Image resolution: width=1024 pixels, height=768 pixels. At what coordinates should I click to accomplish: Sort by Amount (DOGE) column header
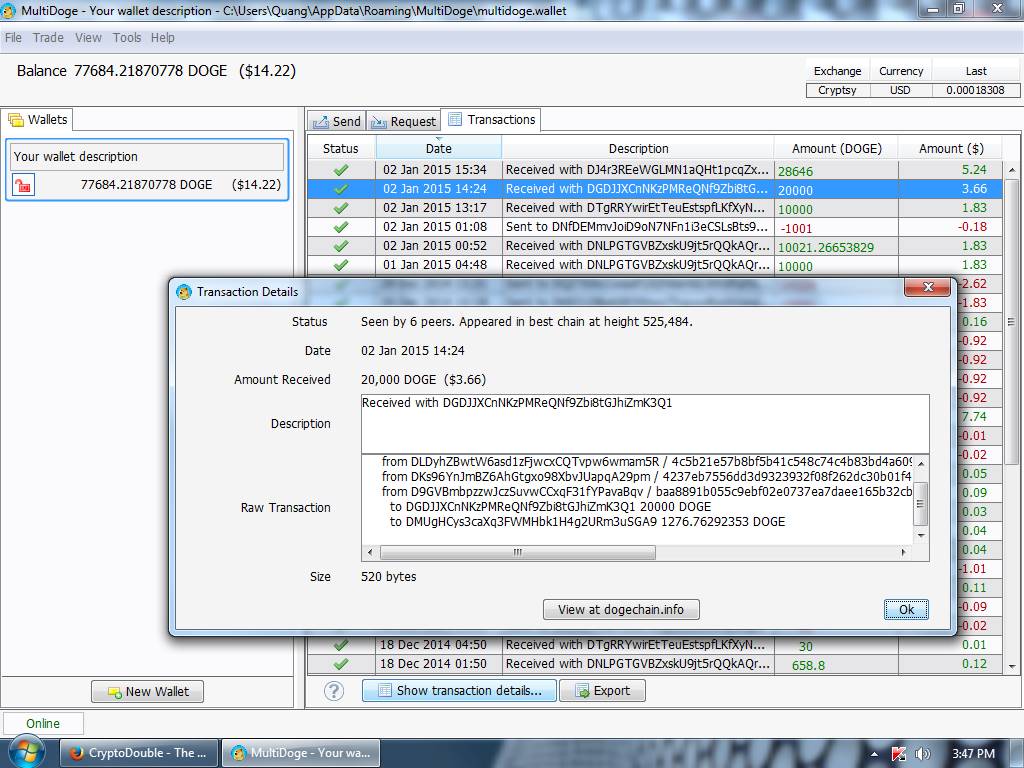(837, 148)
